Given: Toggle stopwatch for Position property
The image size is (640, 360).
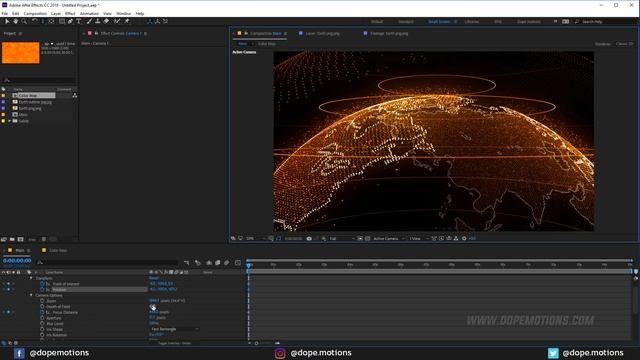Looking at the screenshot, I should (x=42, y=289).
